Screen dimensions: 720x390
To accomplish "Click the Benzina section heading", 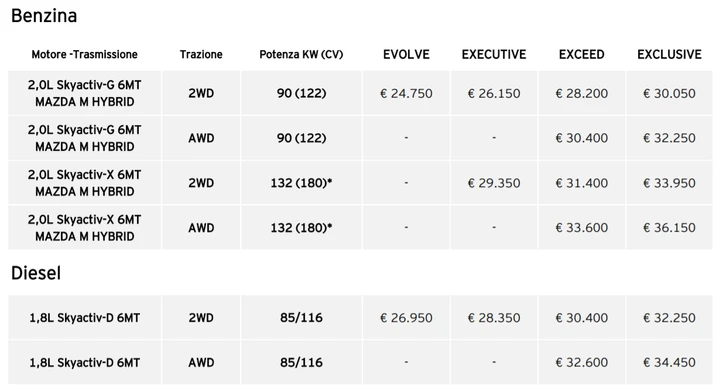I will 44,16.
